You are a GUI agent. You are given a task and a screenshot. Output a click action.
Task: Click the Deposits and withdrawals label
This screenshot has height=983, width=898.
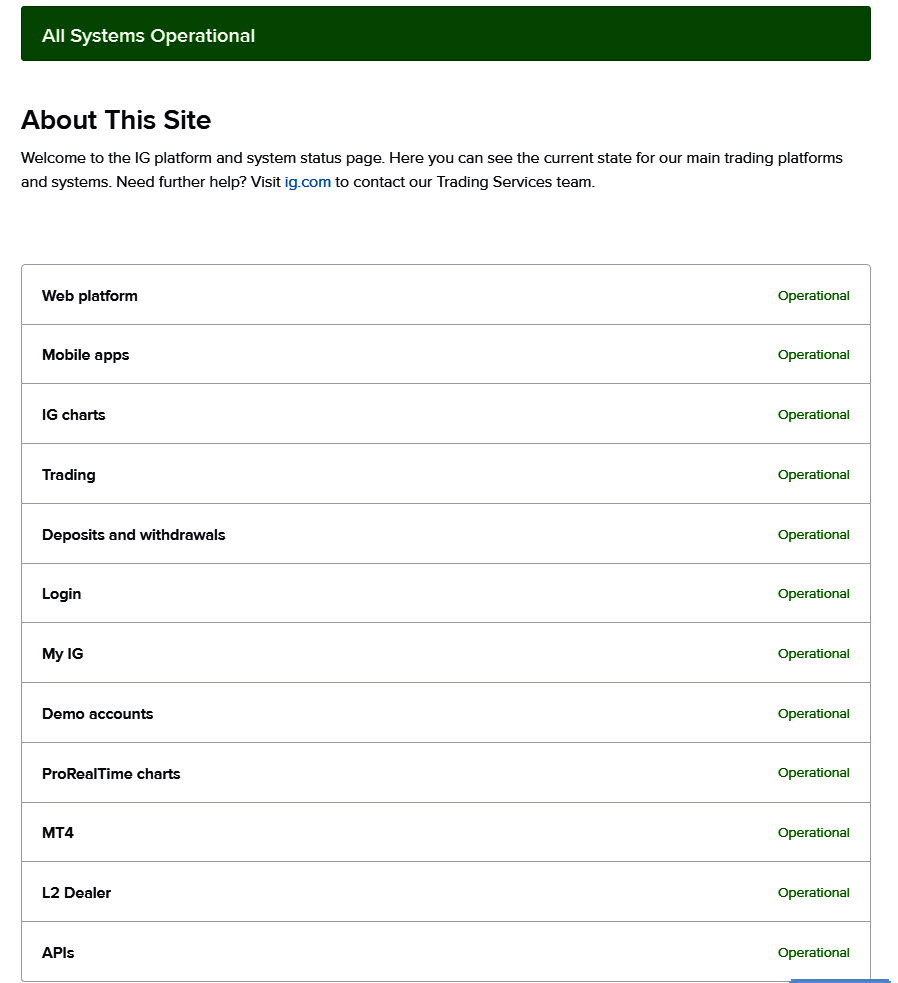[134, 535]
